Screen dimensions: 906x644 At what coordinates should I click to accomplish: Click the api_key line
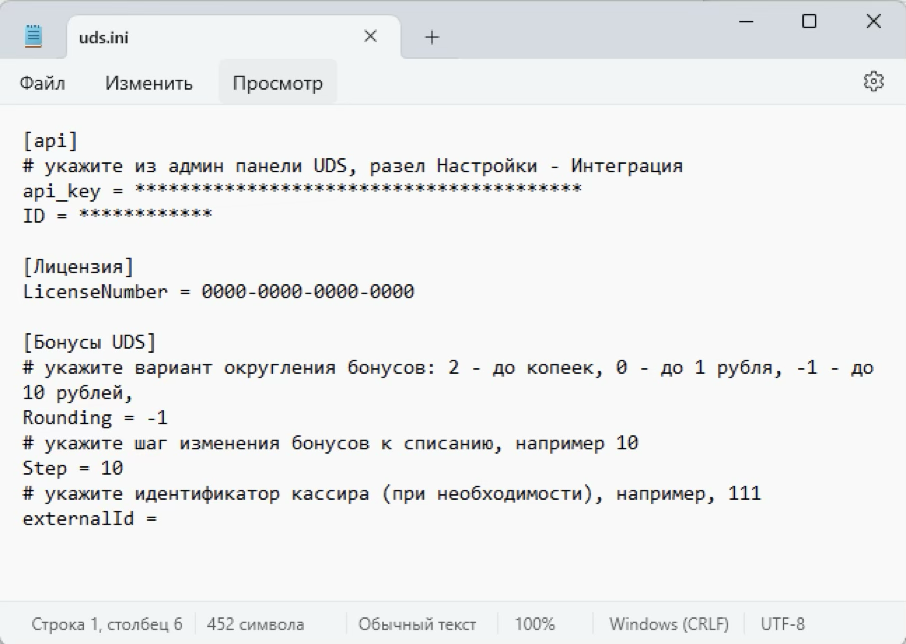coord(302,191)
